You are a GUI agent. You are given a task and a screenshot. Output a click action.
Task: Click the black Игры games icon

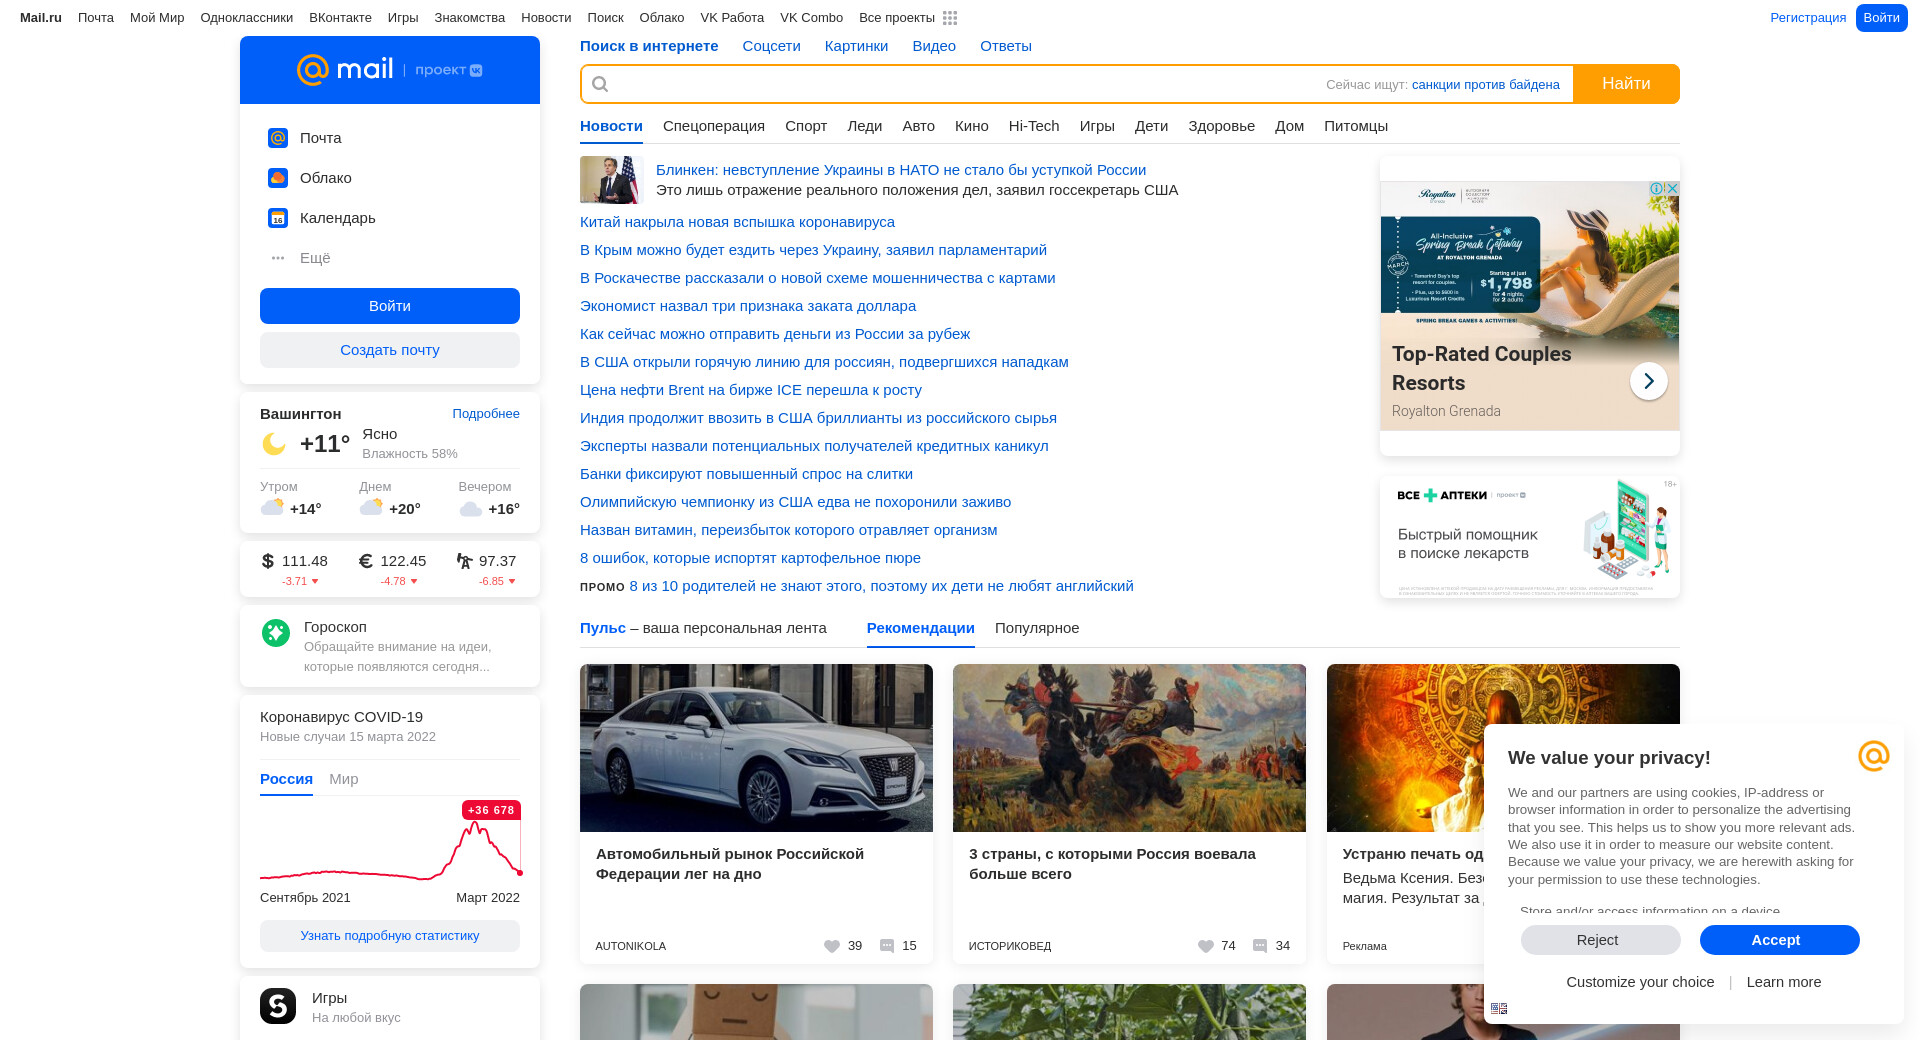pyautogui.click(x=278, y=1006)
